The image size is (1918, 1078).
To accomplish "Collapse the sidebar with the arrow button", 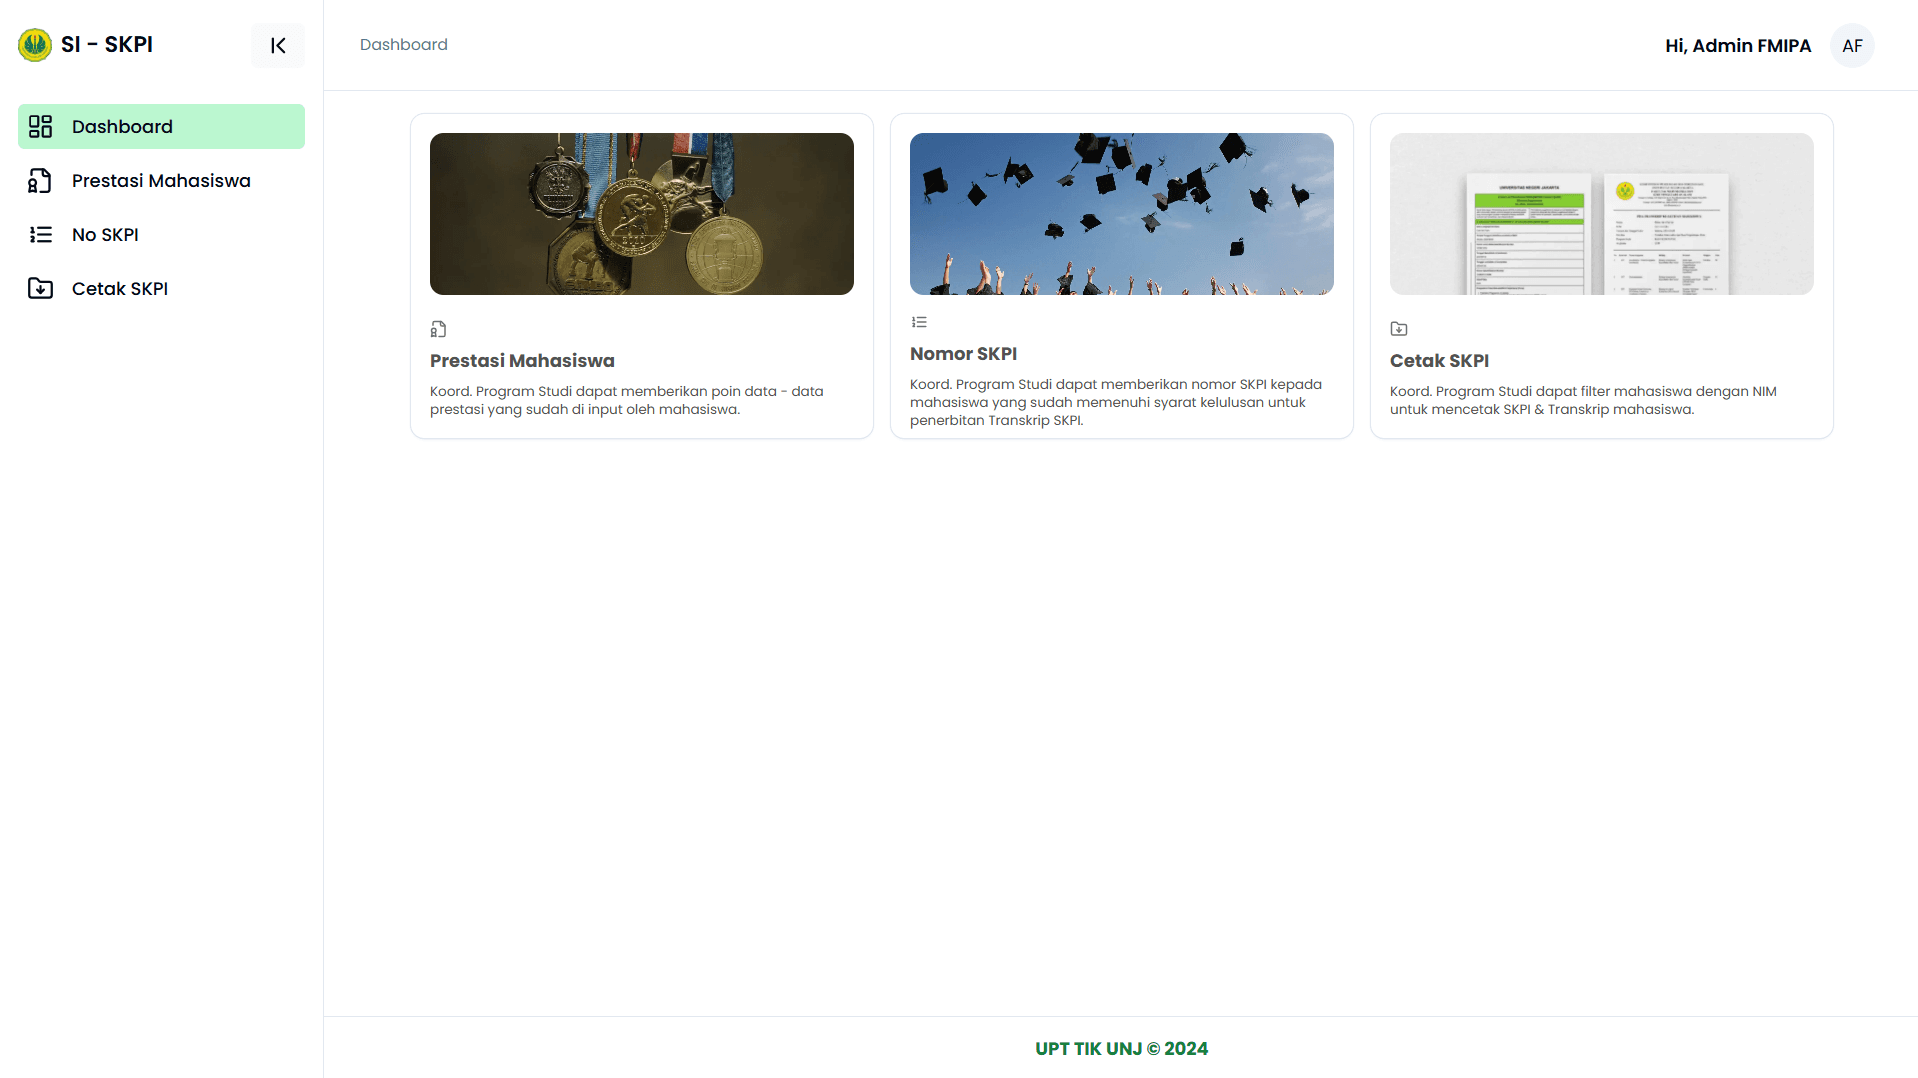I will point(277,45).
